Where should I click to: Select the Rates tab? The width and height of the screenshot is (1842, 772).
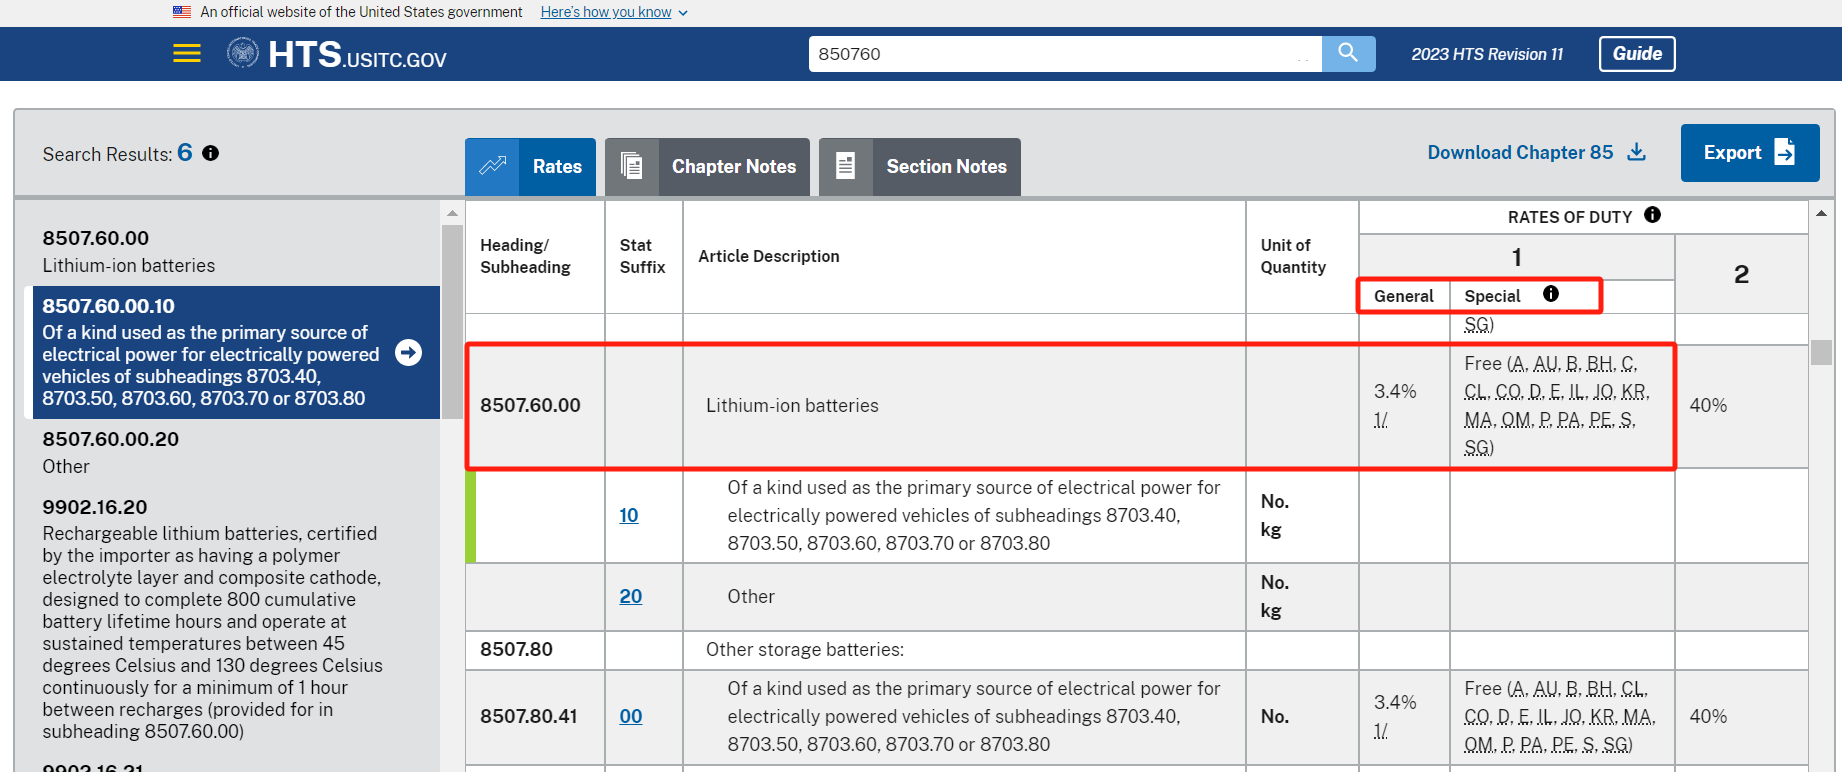(x=530, y=167)
